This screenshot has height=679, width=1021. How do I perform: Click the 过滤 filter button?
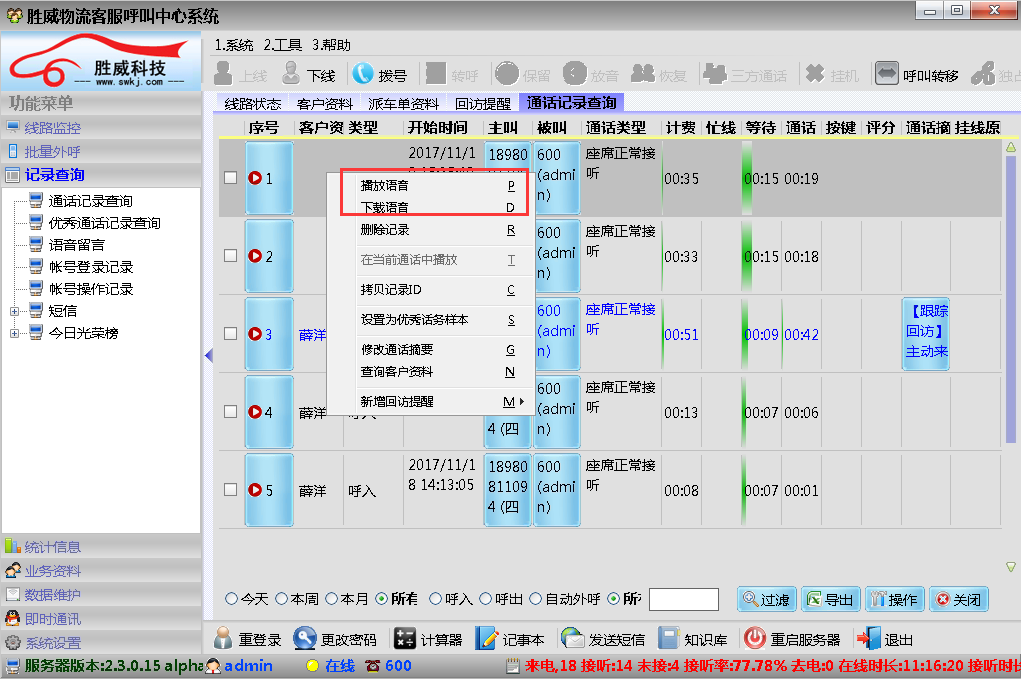tap(766, 599)
